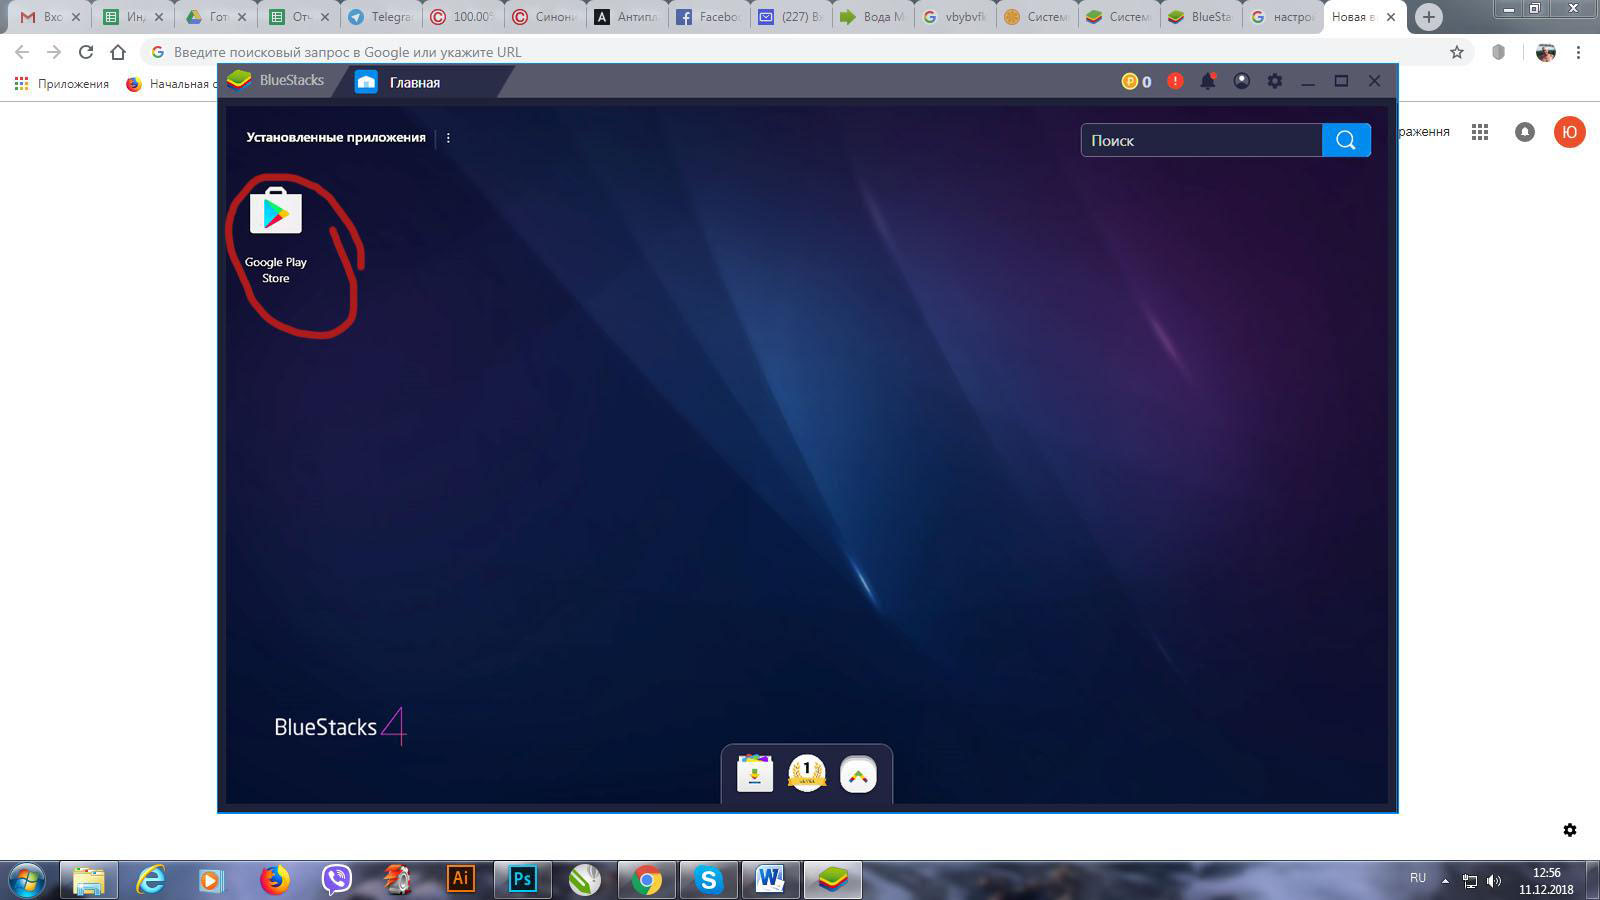Open the BlueStacks account profile icon

1241,81
